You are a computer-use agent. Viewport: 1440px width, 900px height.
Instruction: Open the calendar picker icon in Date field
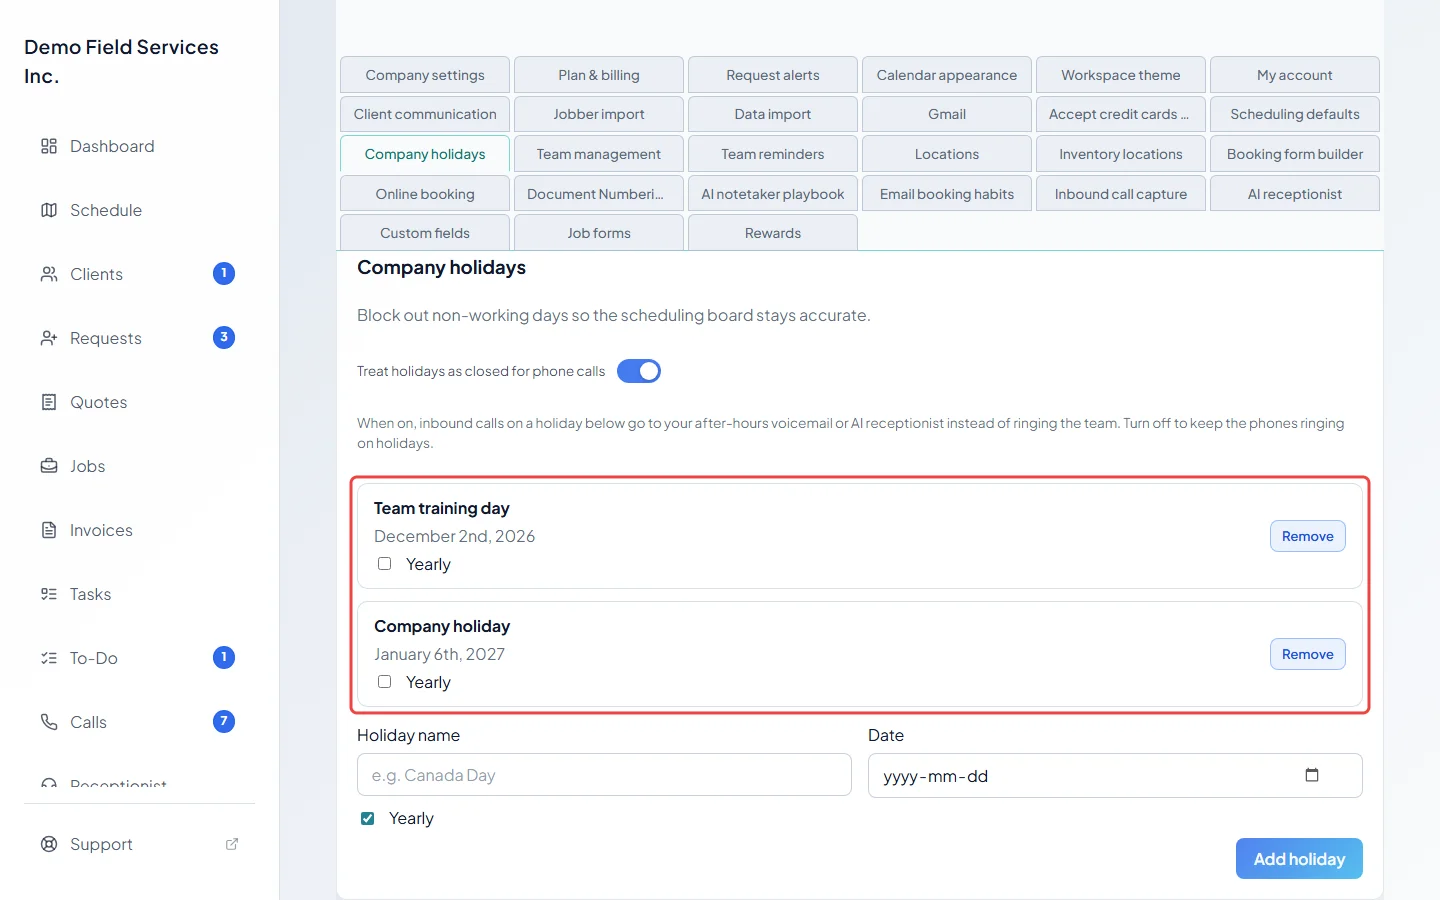(1312, 775)
